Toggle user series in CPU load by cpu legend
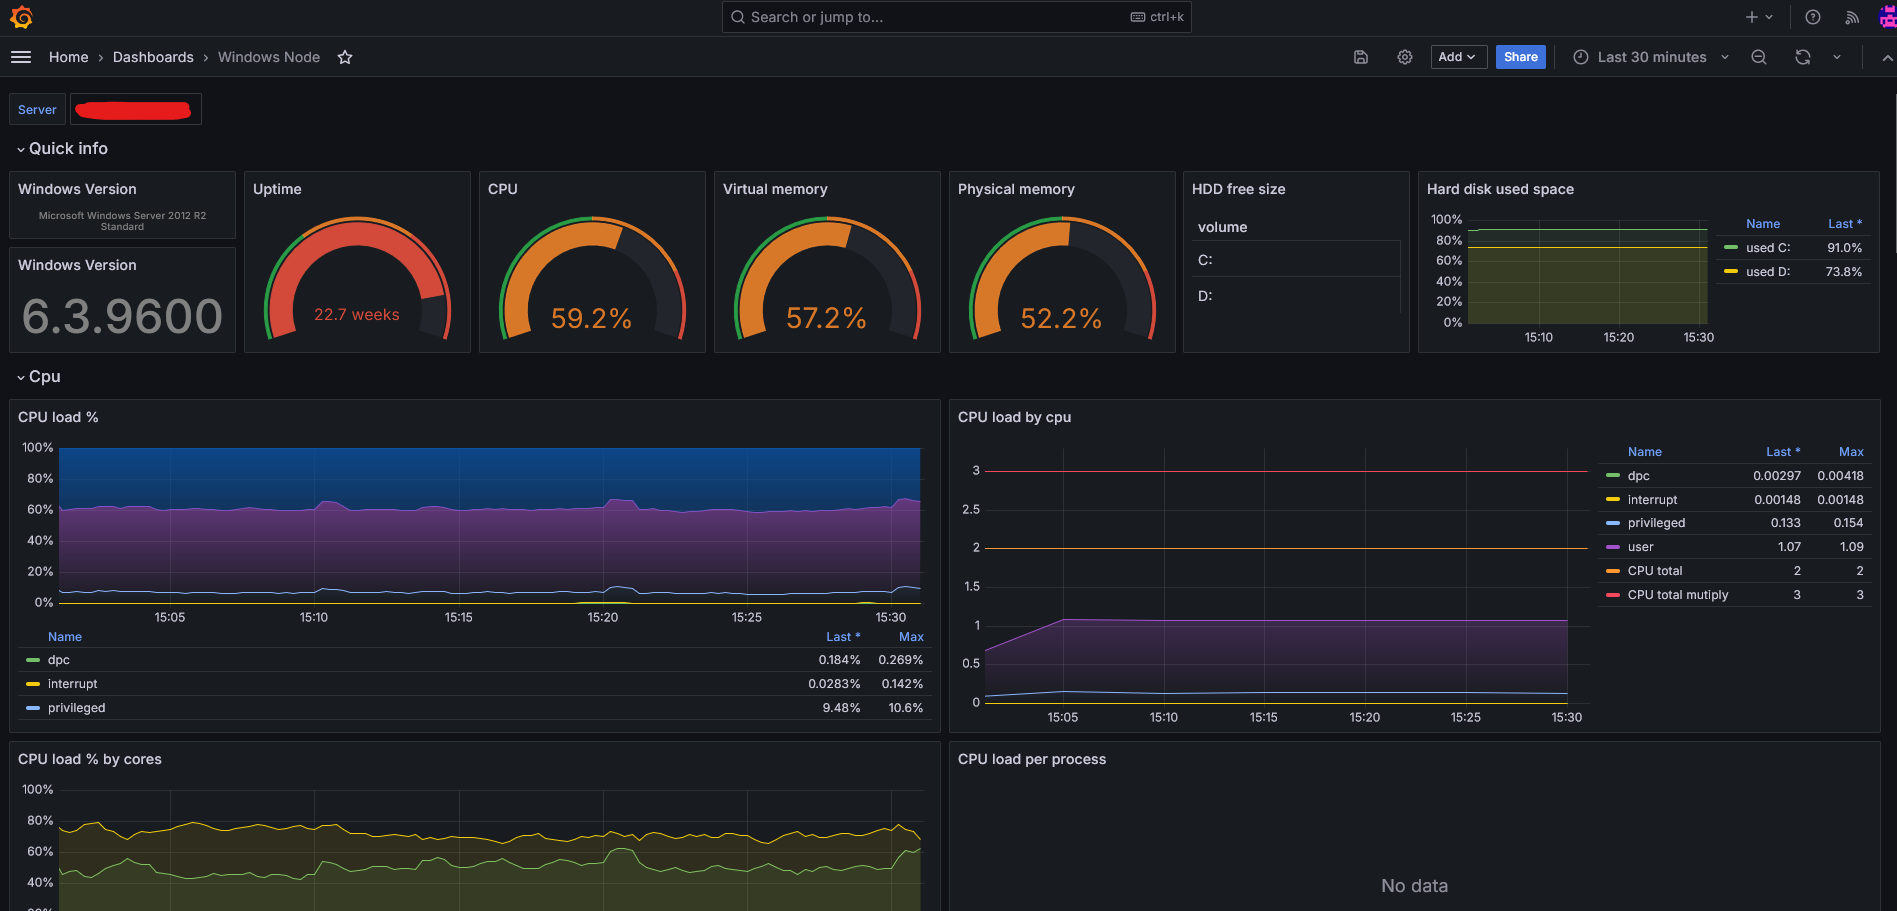The height and width of the screenshot is (911, 1897). 1640,547
